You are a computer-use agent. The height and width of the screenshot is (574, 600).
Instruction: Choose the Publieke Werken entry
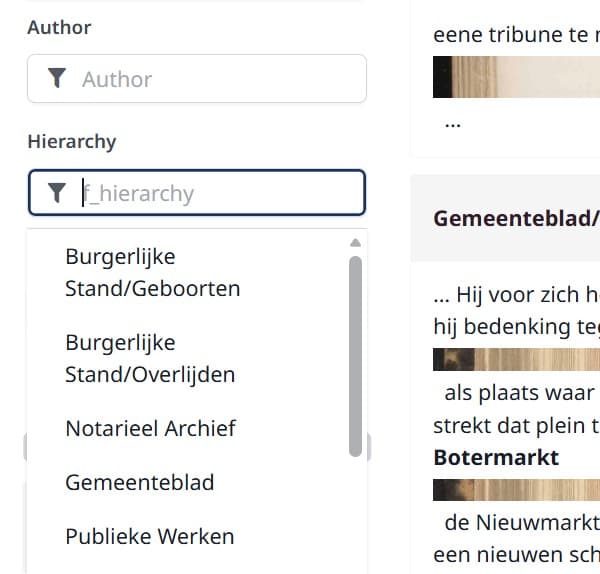tap(150, 537)
